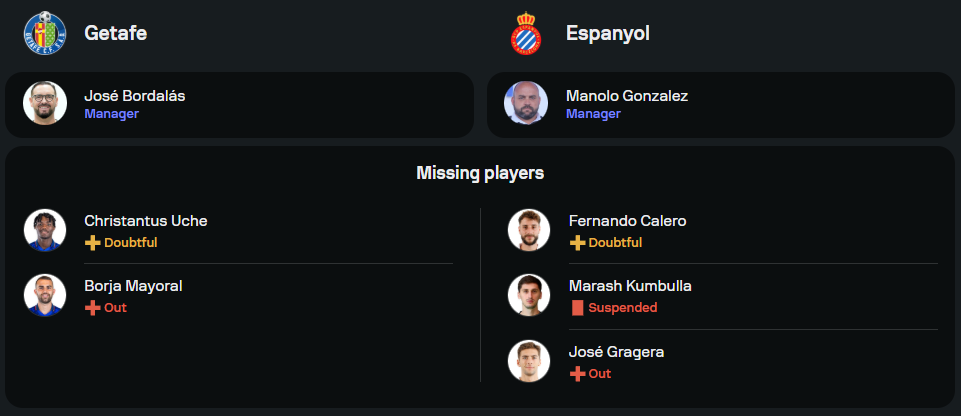The image size is (961, 416).
Task: Select Christantus Uche player avatar
Action: pyautogui.click(x=45, y=230)
